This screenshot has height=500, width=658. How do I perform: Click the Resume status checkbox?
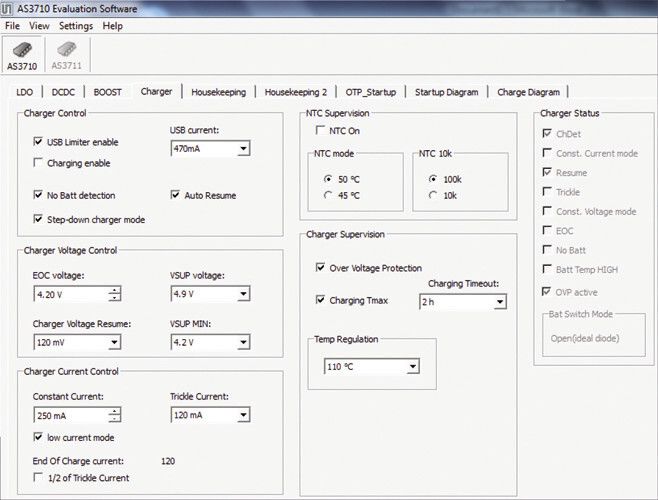tap(547, 172)
